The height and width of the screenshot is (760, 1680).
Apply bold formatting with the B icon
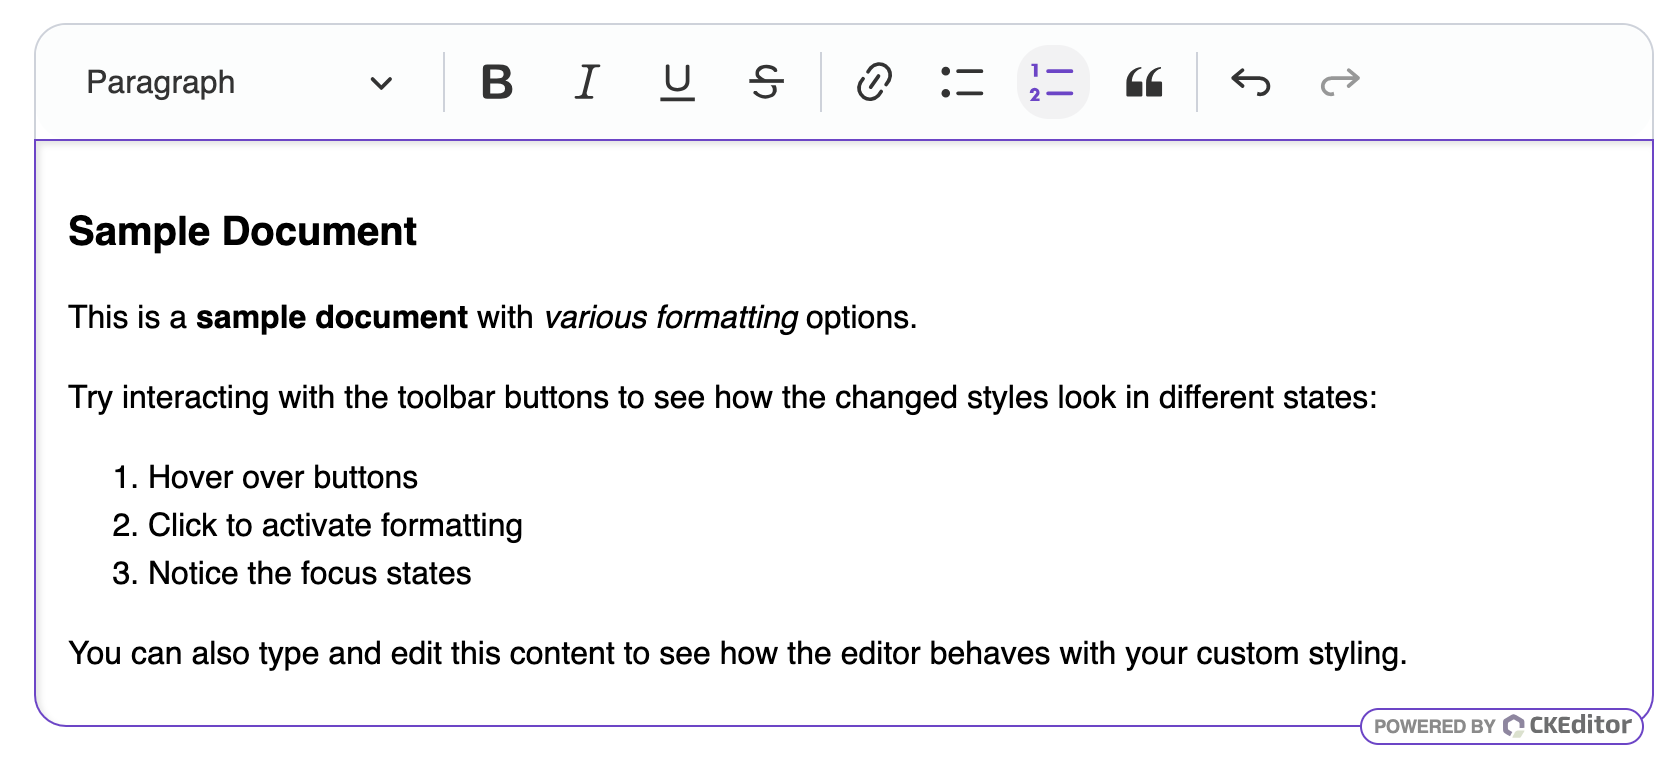(x=497, y=82)
